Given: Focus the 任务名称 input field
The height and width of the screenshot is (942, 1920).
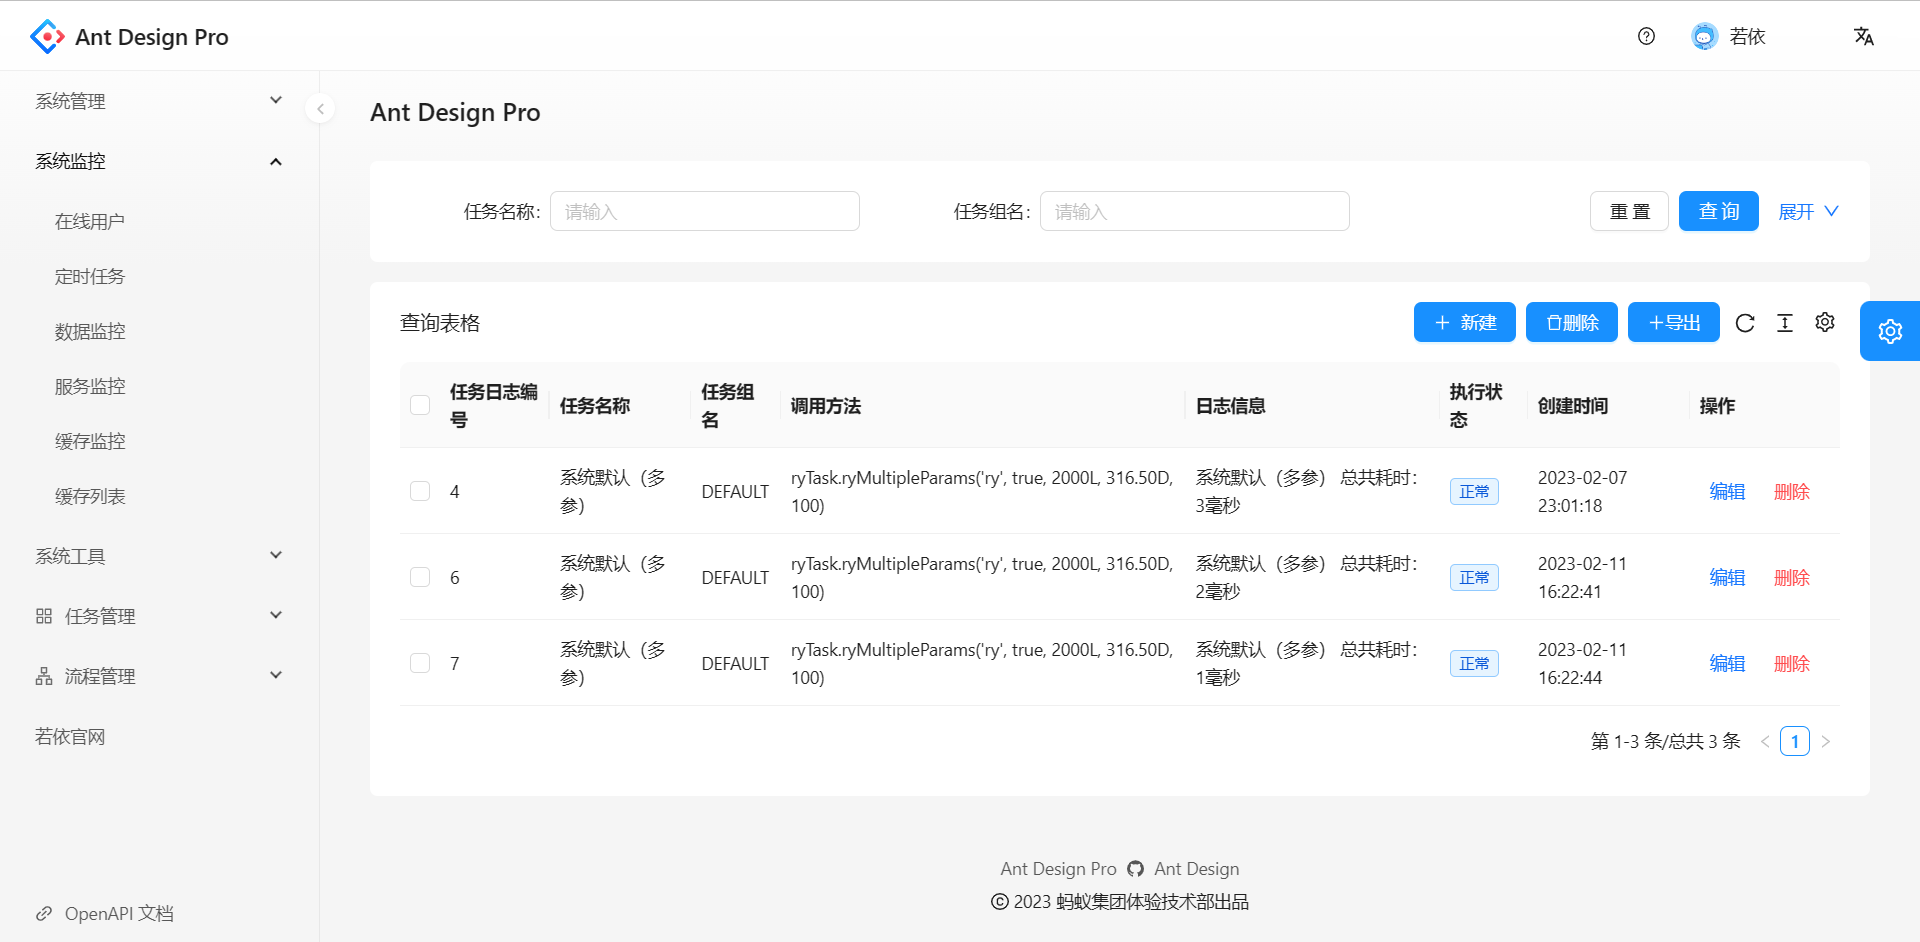Looking at the screenshot, I should 705,211.
